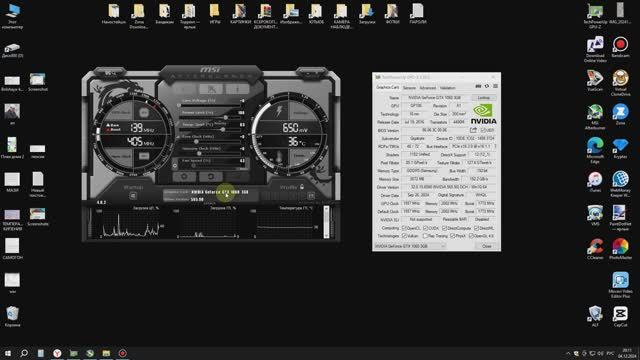The width and height of the screenshot is (640, 360).
Task: Show hidden system tray icons
Action: [x=568, y=353]
